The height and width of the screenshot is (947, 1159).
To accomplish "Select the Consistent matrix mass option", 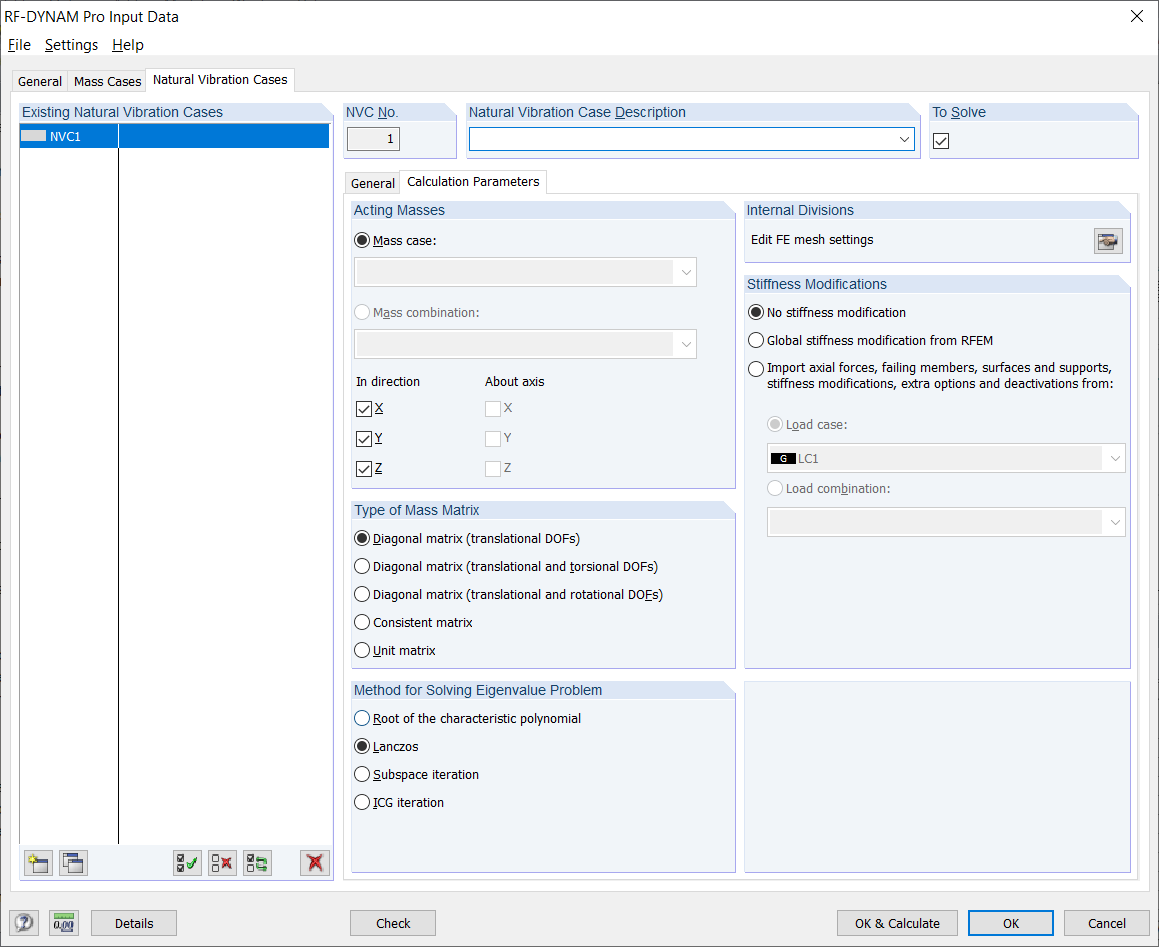I will tap(361, 622).
